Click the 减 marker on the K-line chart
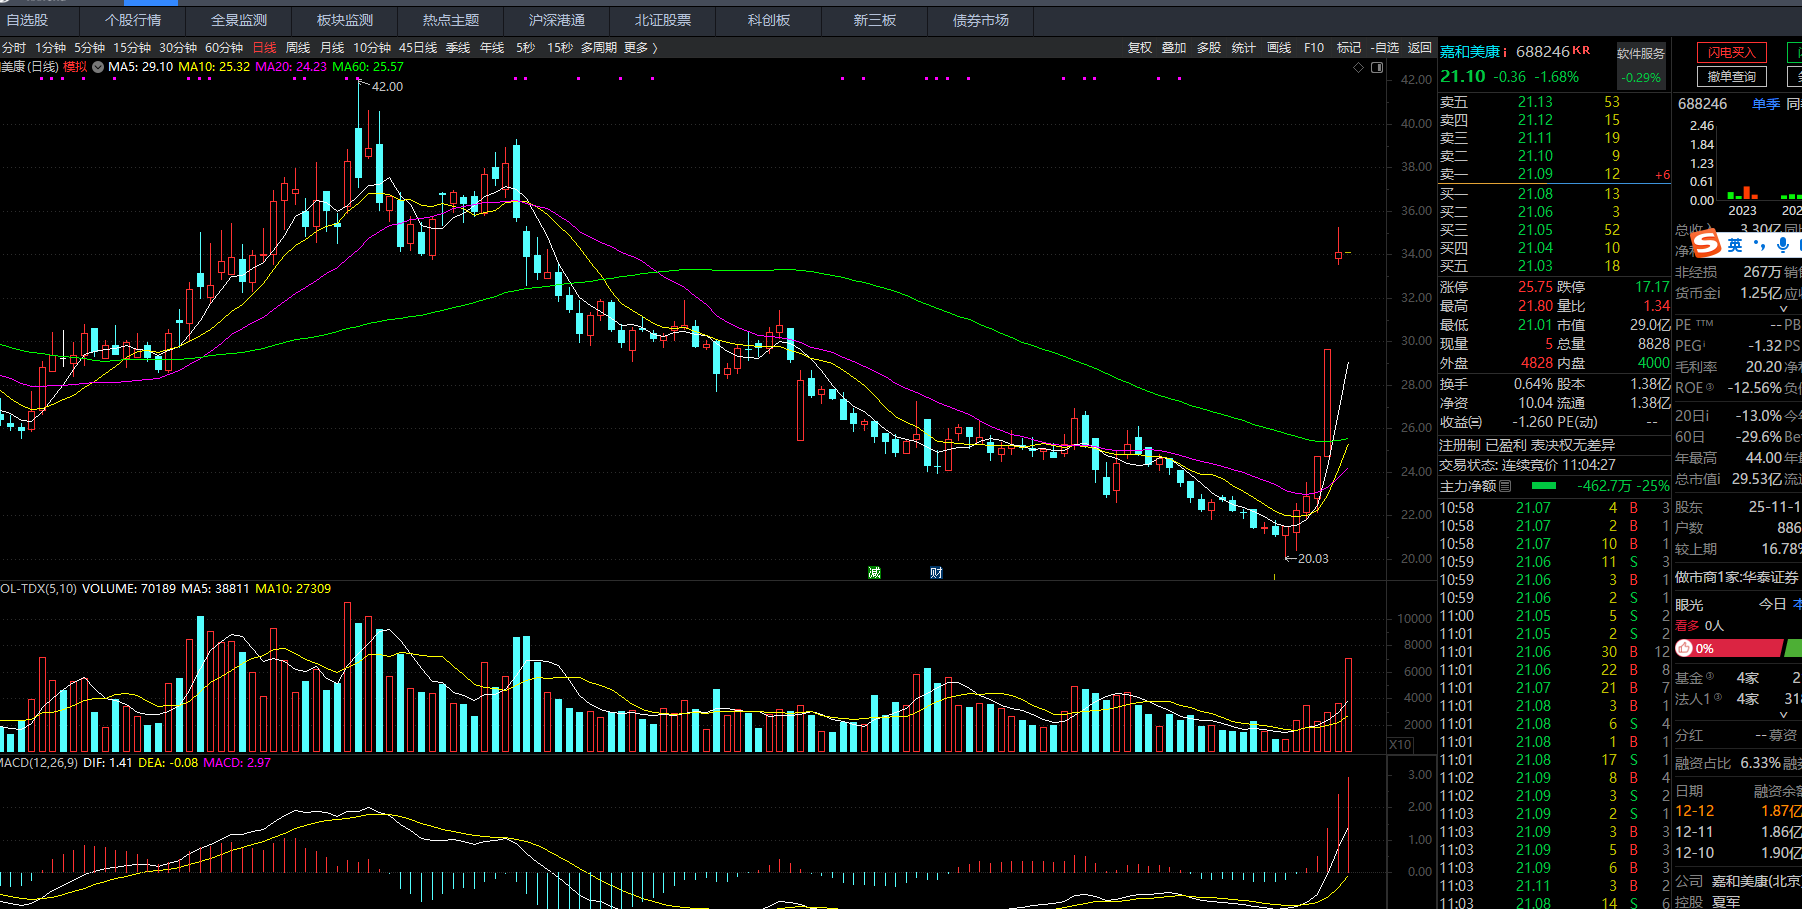 pyautogui.click(x=874, y=573)
